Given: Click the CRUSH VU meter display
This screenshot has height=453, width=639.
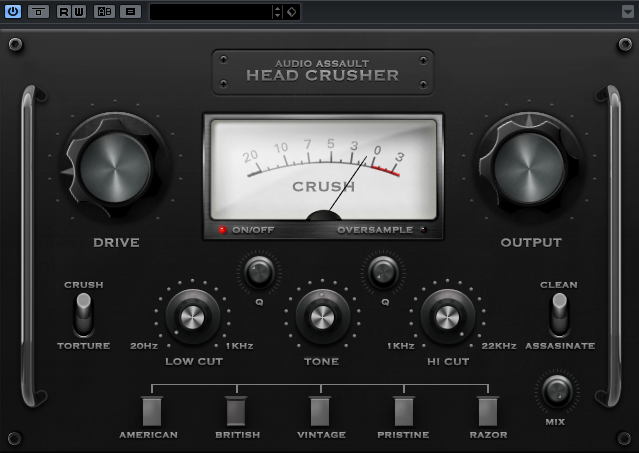Looking at the screenshot, I should [324, 170].
